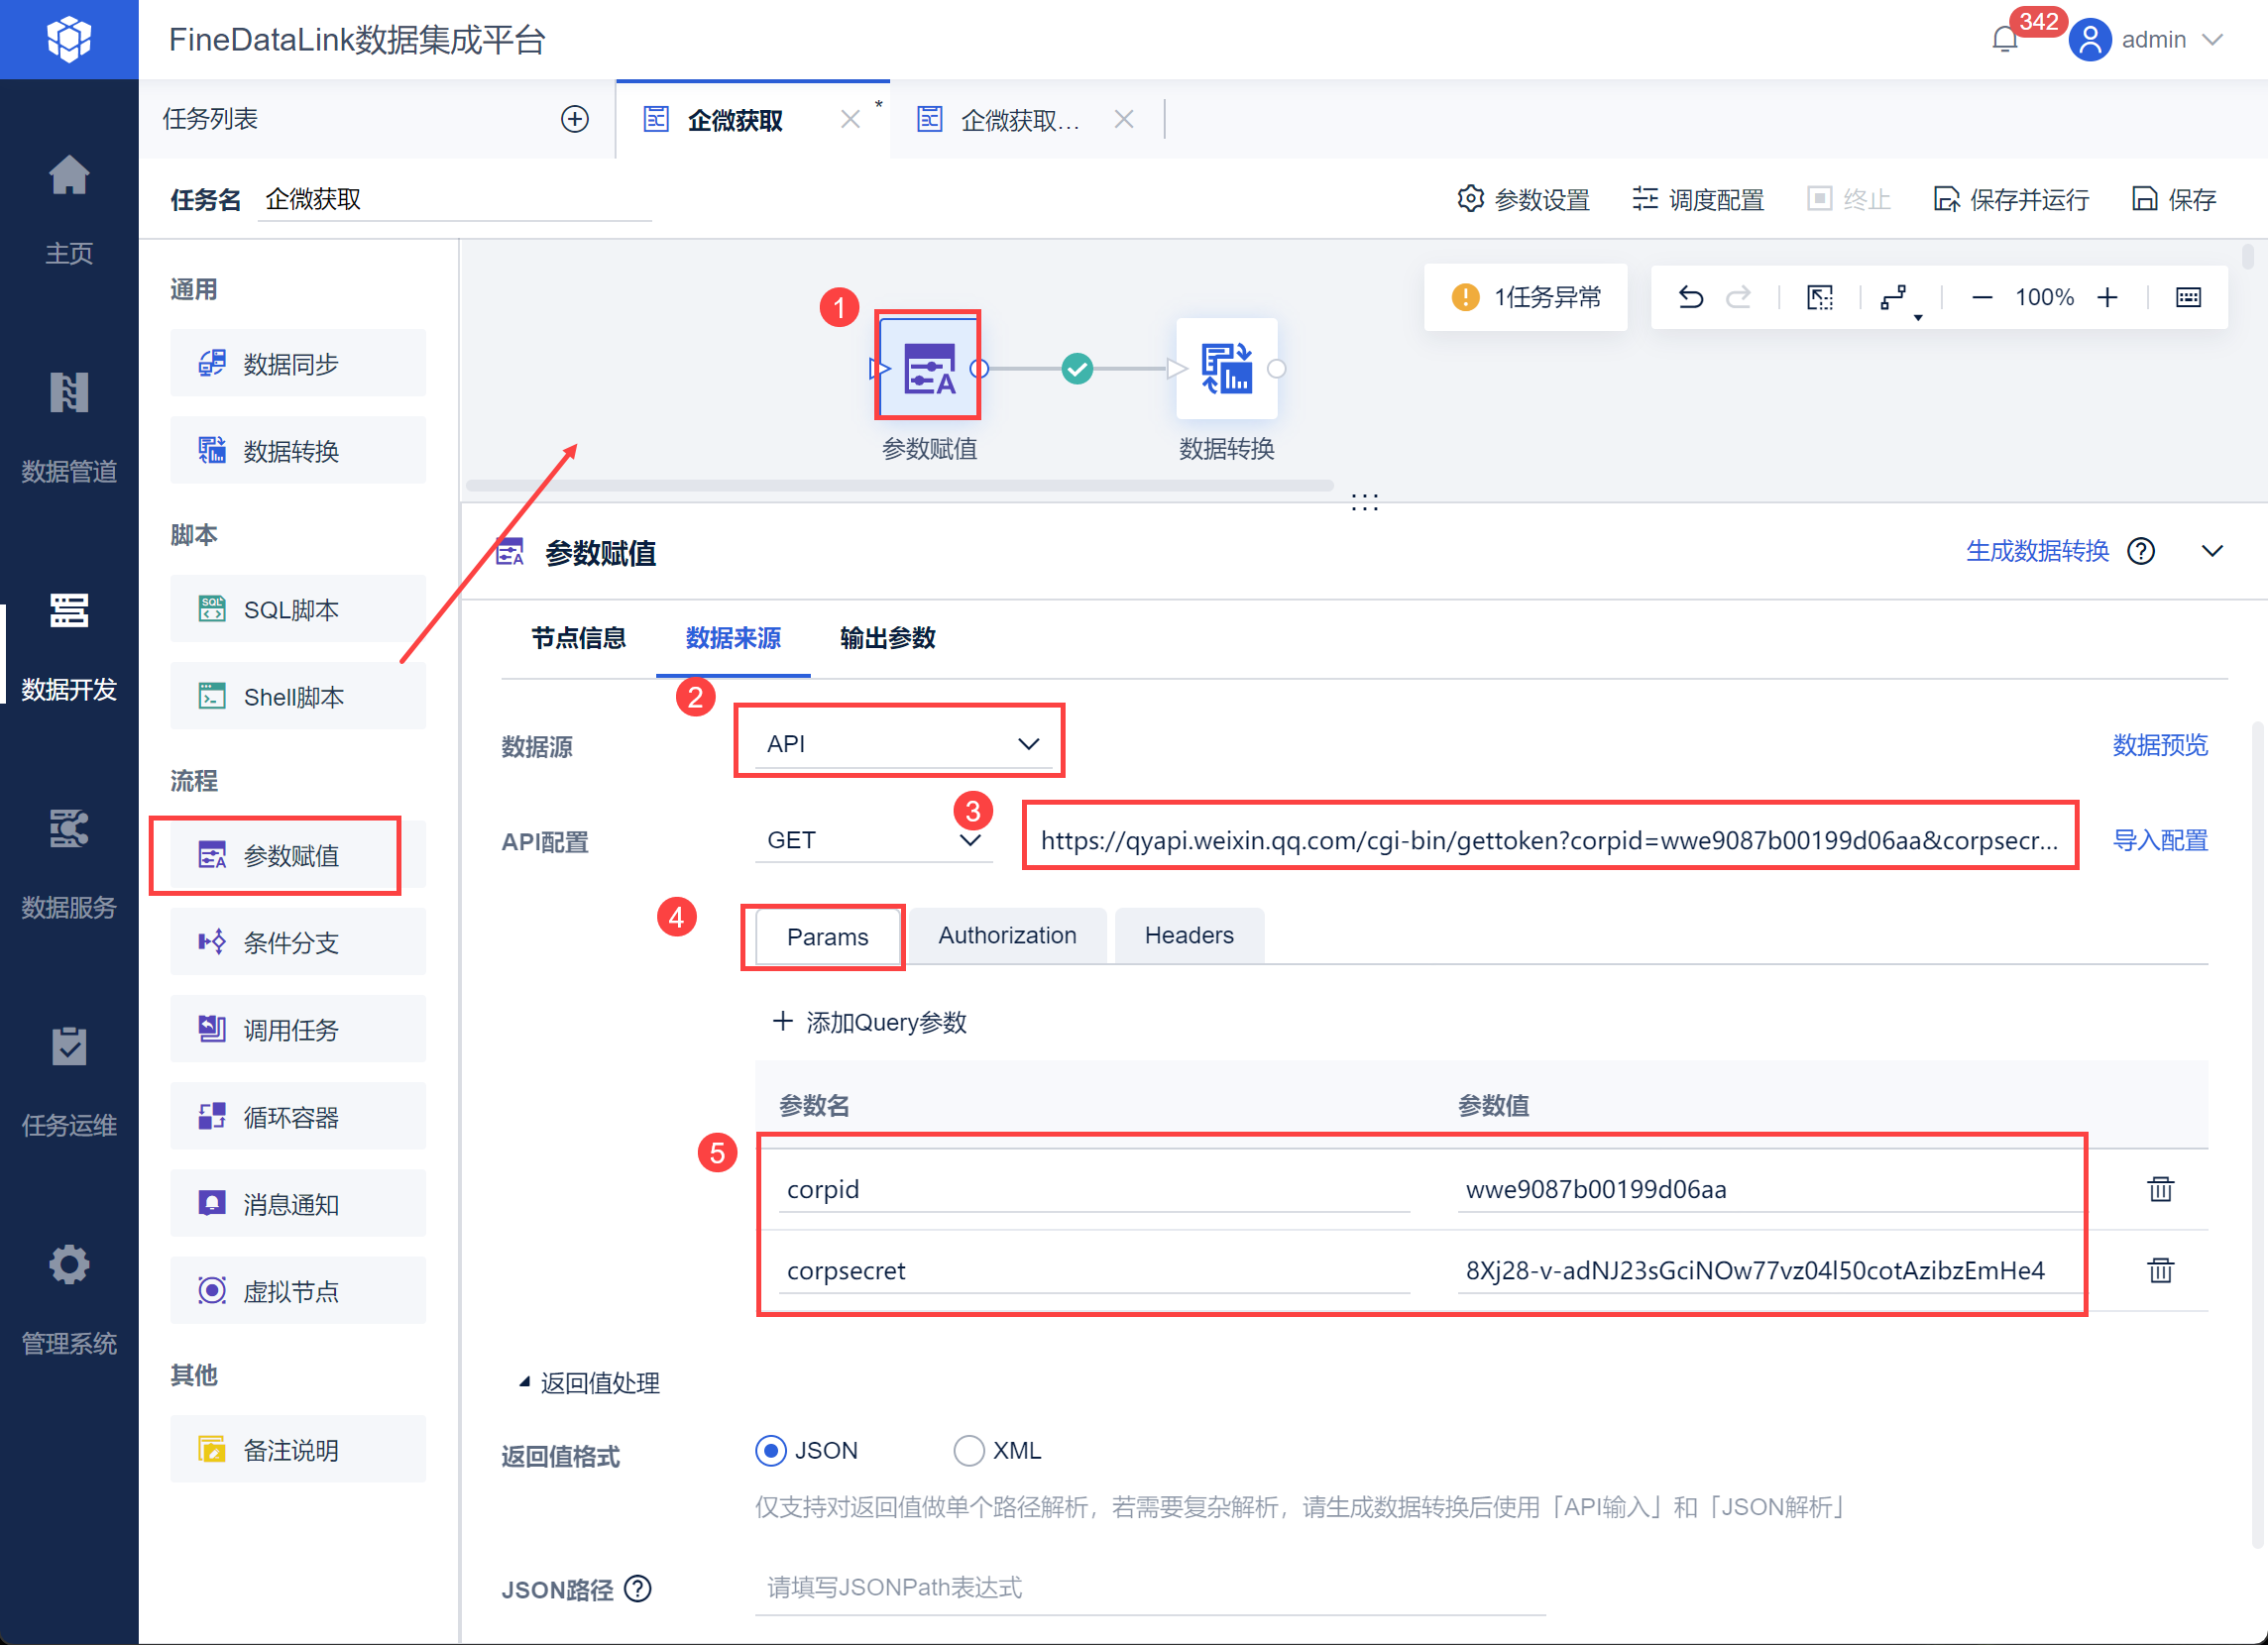Switch to the 输出参数 tab
The image size is (2268, 1645).
[887, 638]
